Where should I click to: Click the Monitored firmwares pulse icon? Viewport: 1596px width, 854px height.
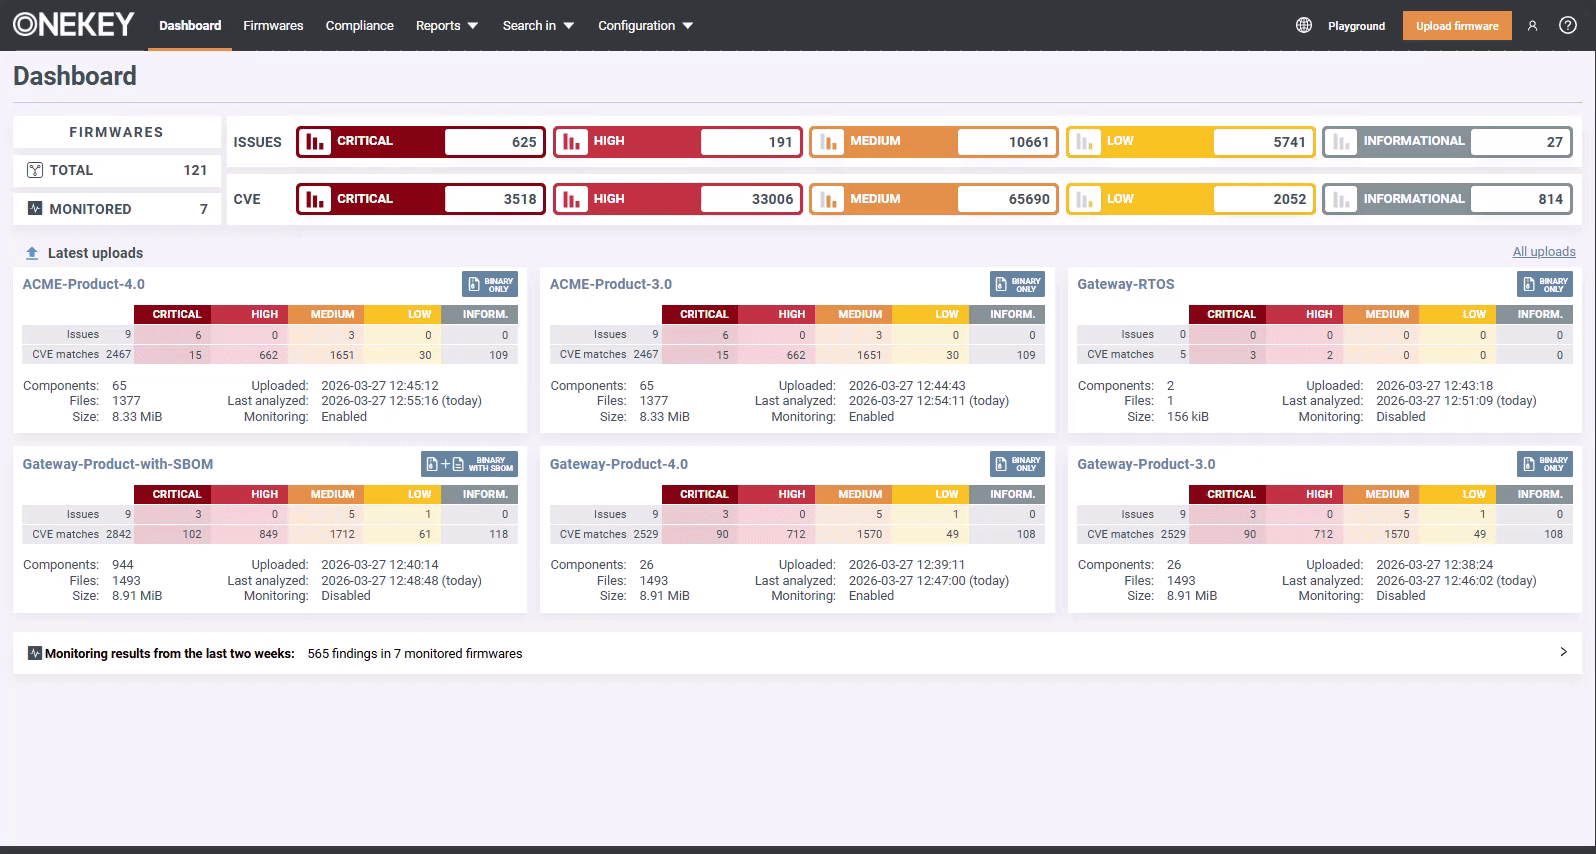[x=35, y=209]
